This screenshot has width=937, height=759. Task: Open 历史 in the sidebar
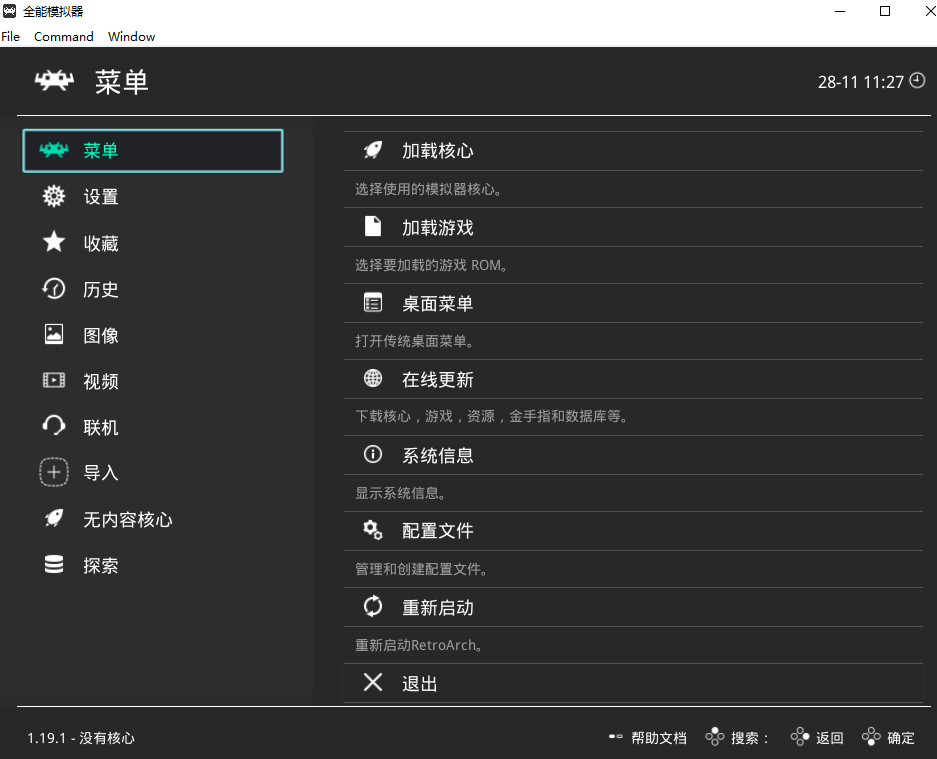(100, 289)
